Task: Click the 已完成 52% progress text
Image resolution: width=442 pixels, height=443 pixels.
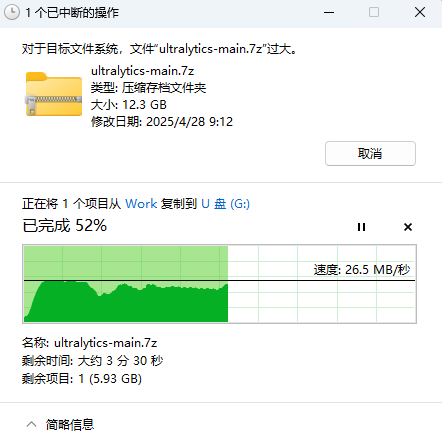Action: click(x=65, y=225)
